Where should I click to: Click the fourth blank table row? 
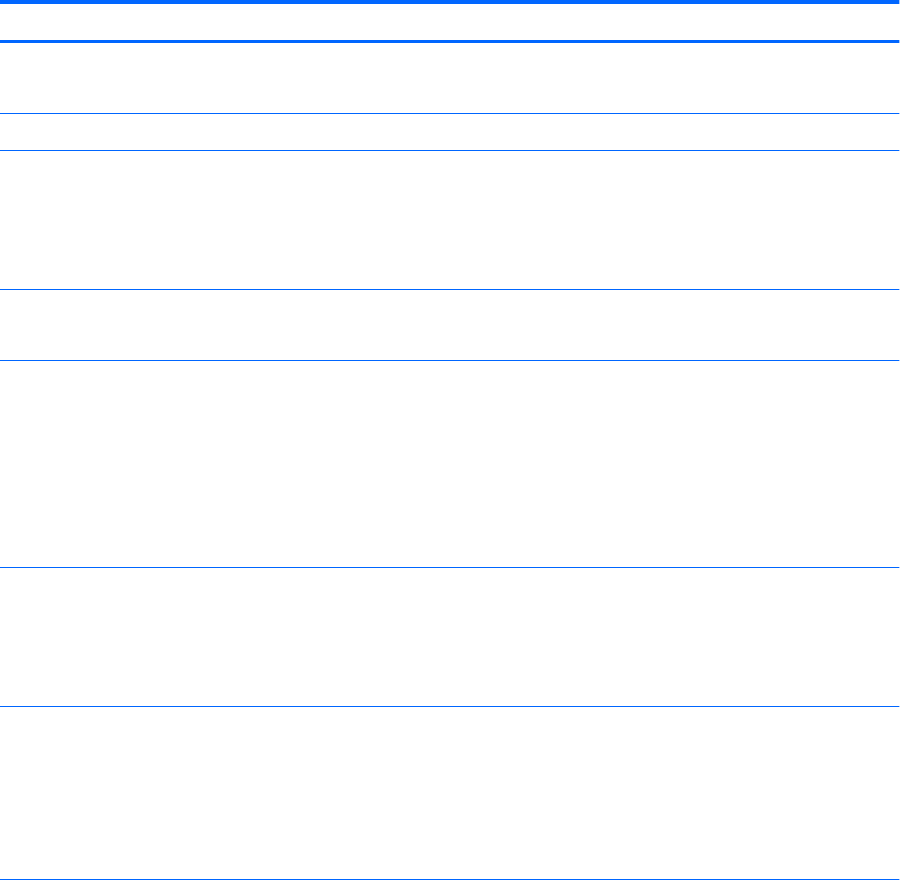point(450,325)
